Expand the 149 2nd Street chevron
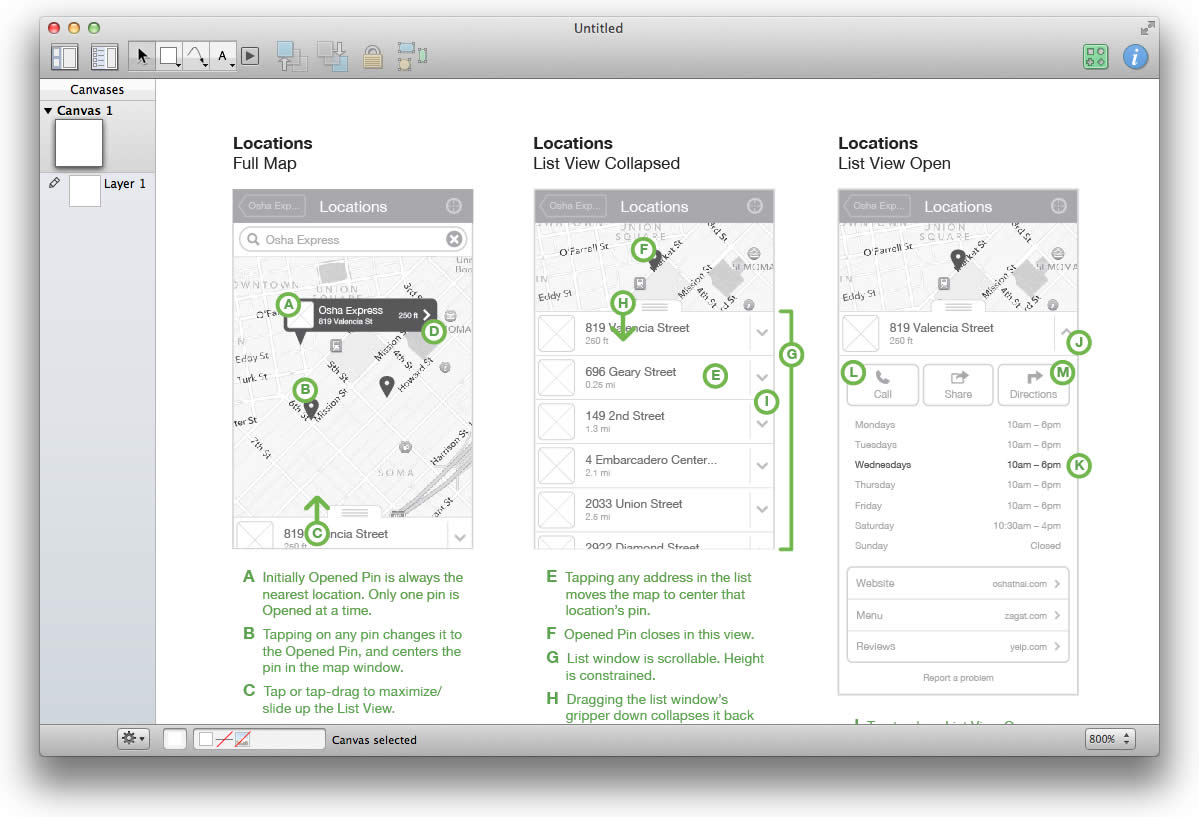 click(x=762, y=423)
